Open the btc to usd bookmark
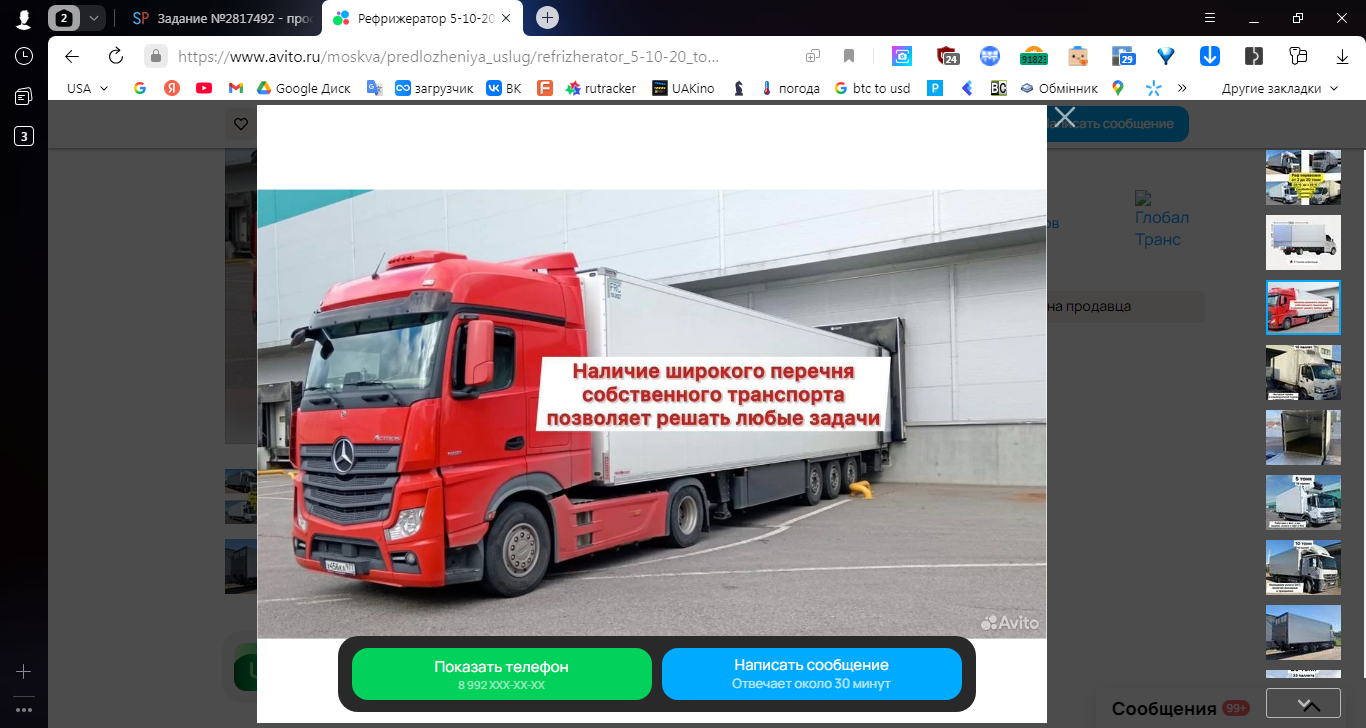The height and width of the screenshot is (728, 1366). pos(872,88)
